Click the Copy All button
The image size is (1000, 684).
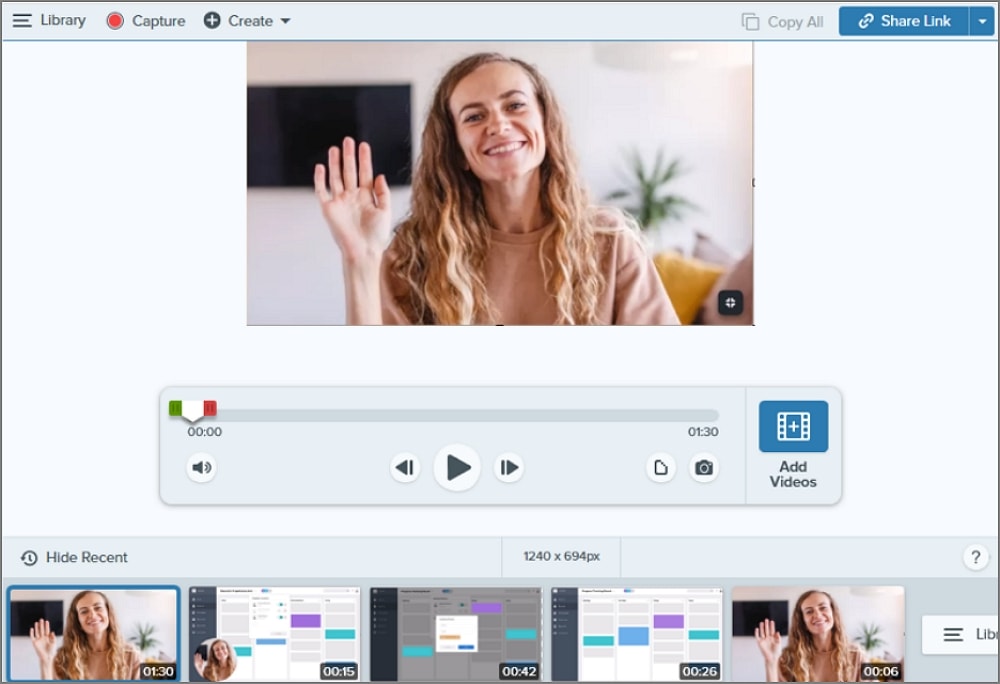click(782, 22)
